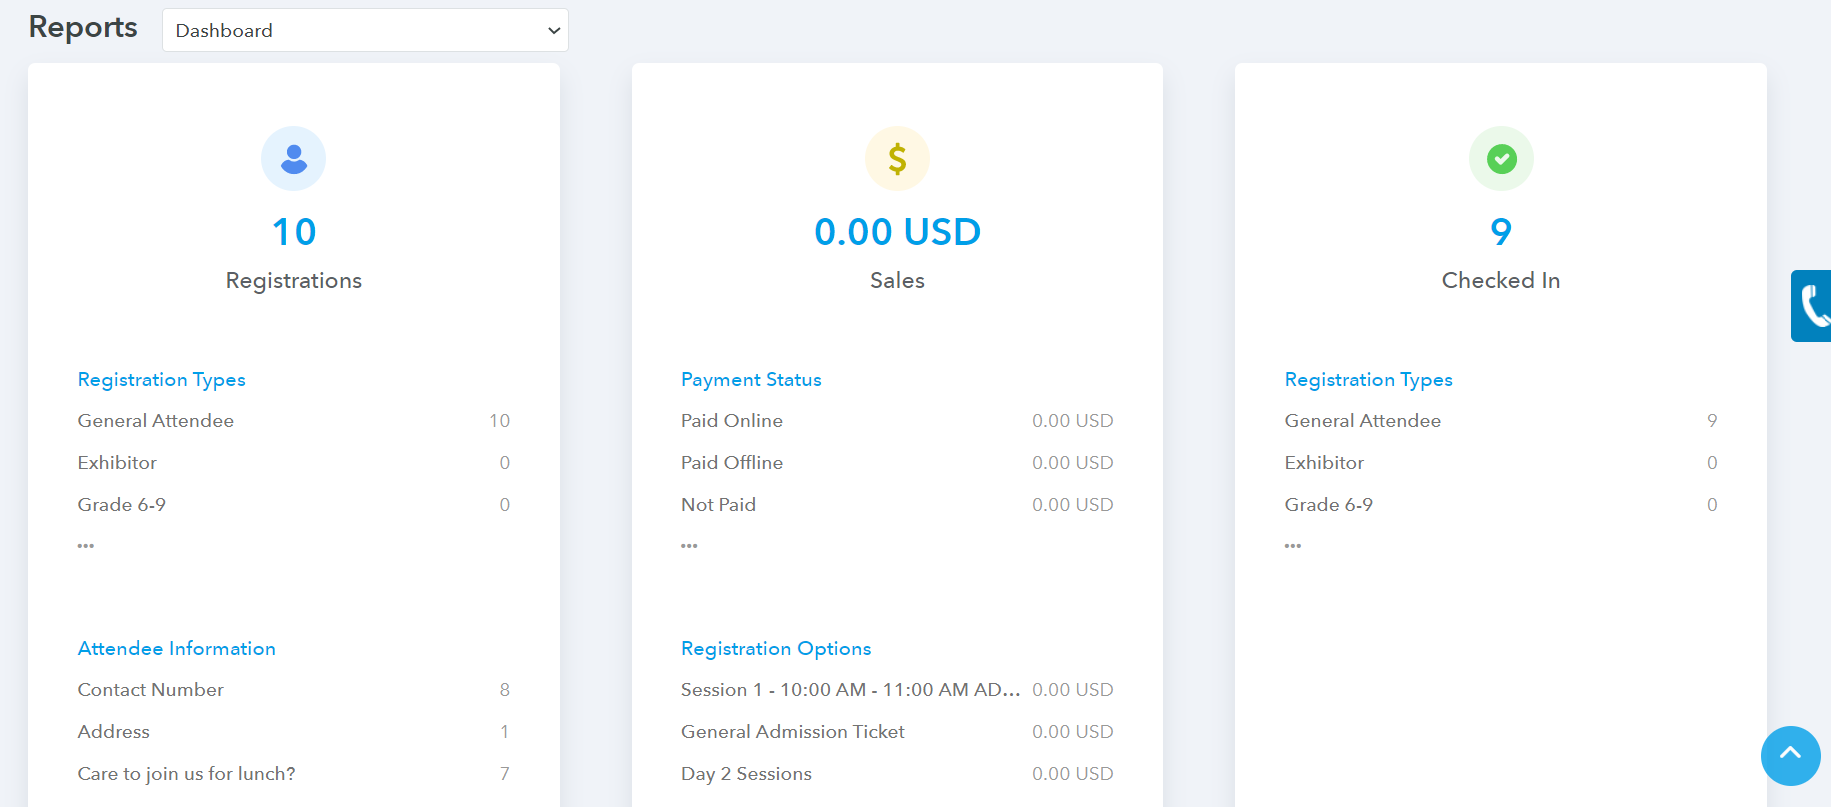Click the Checked In General Attendee count 9
1831x807 pixels.
[x=1712, y=421]
